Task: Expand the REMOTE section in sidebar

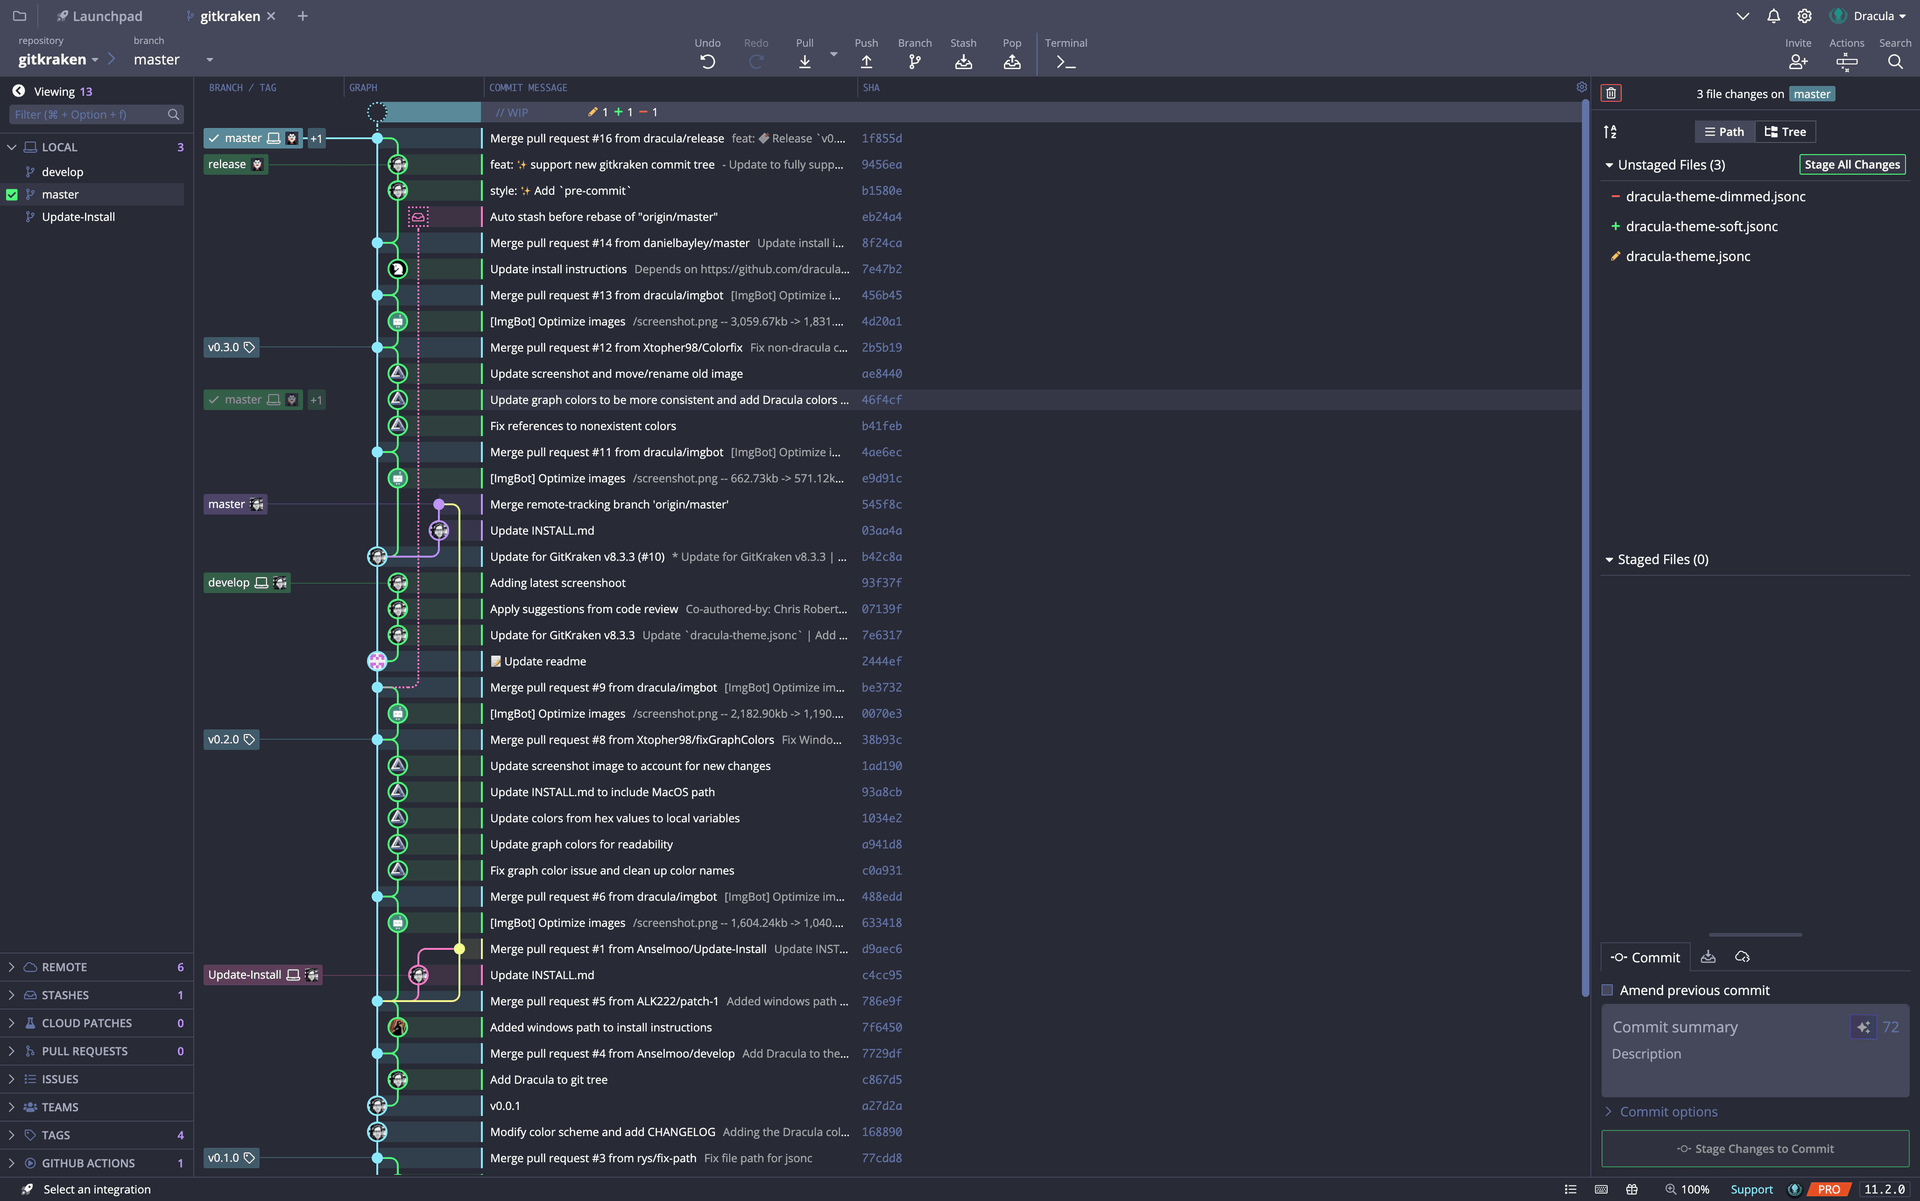Action: point(11,967)
